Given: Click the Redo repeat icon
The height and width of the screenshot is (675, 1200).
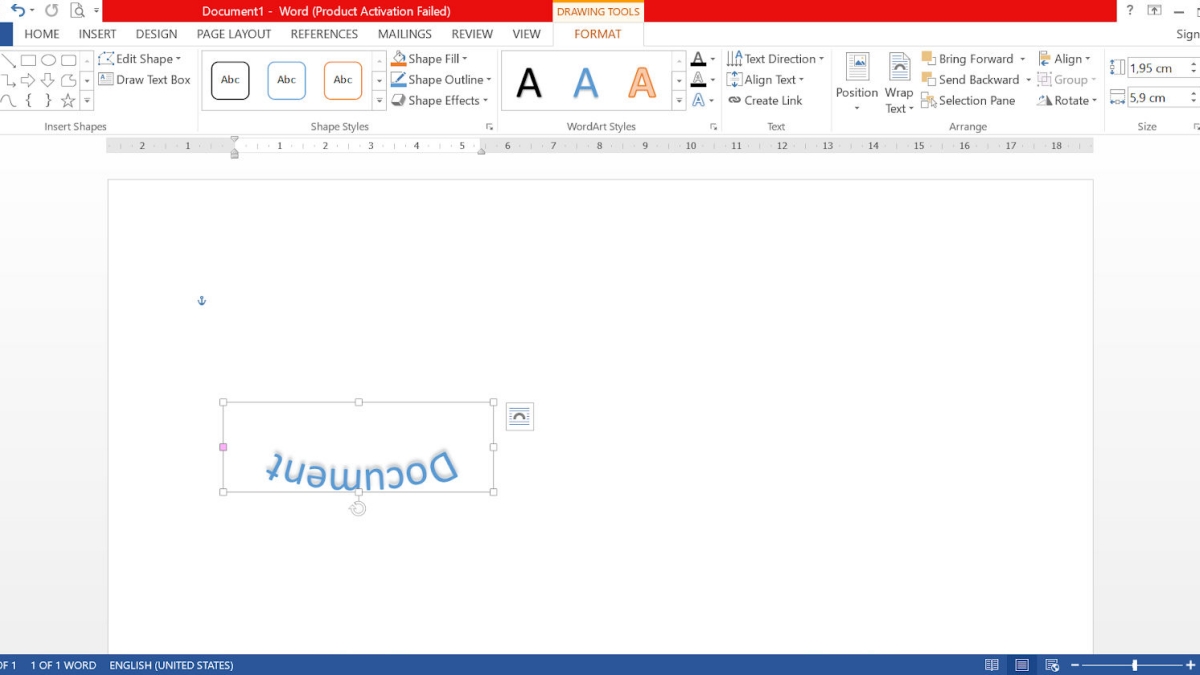Looking at the screenshot, I should click(x=52, y=11).
